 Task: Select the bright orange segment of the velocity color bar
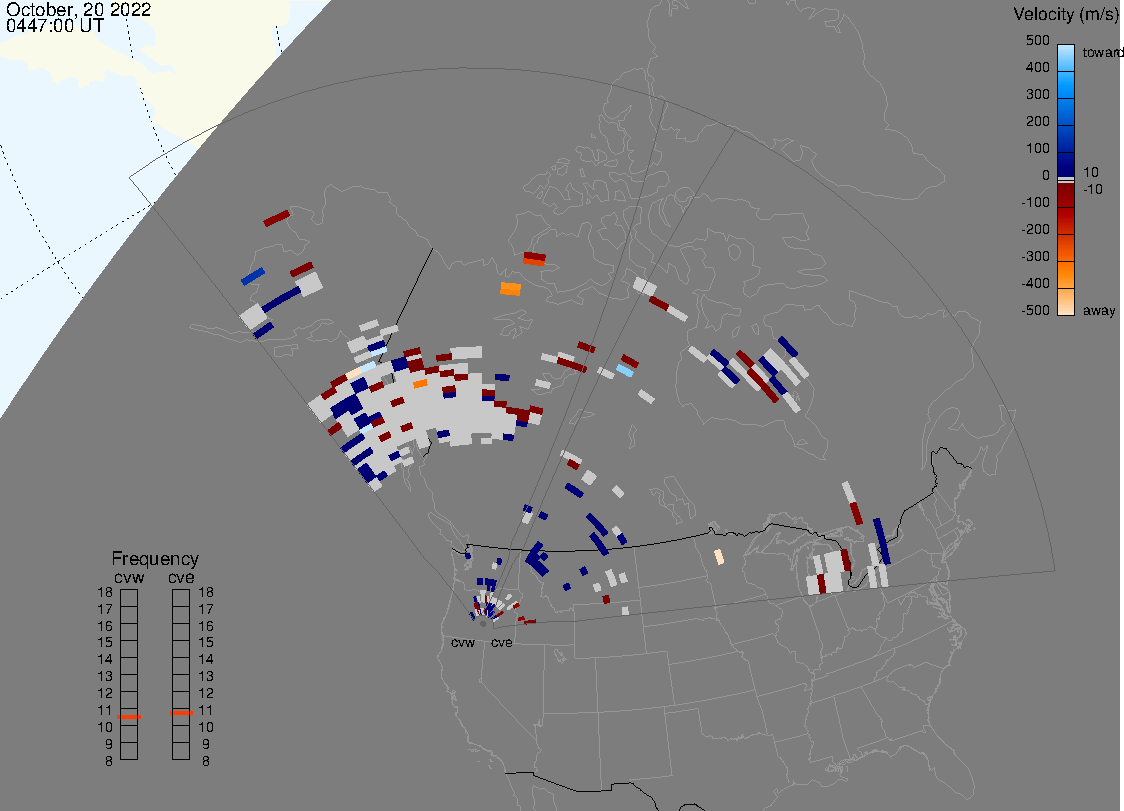[1066, 274]
